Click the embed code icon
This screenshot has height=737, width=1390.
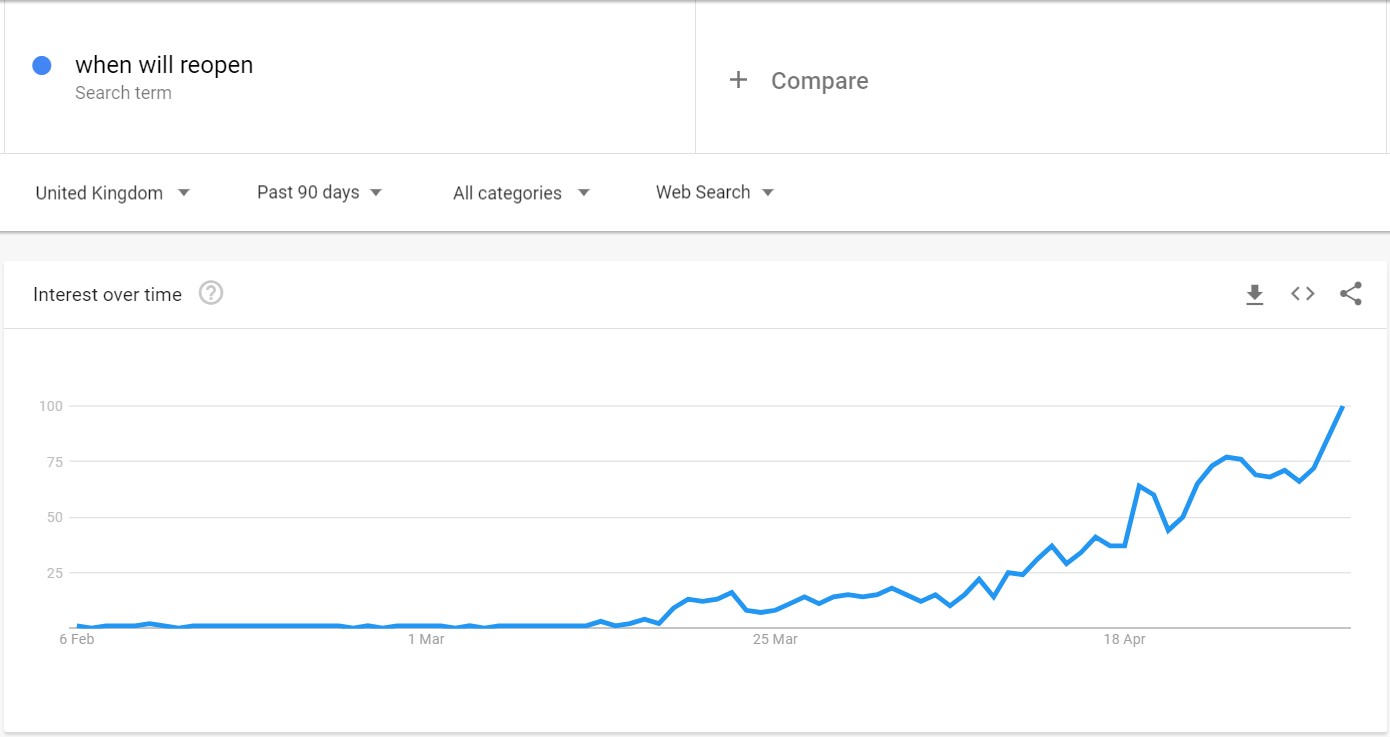pyautogui.click(x=1302, y=294)
